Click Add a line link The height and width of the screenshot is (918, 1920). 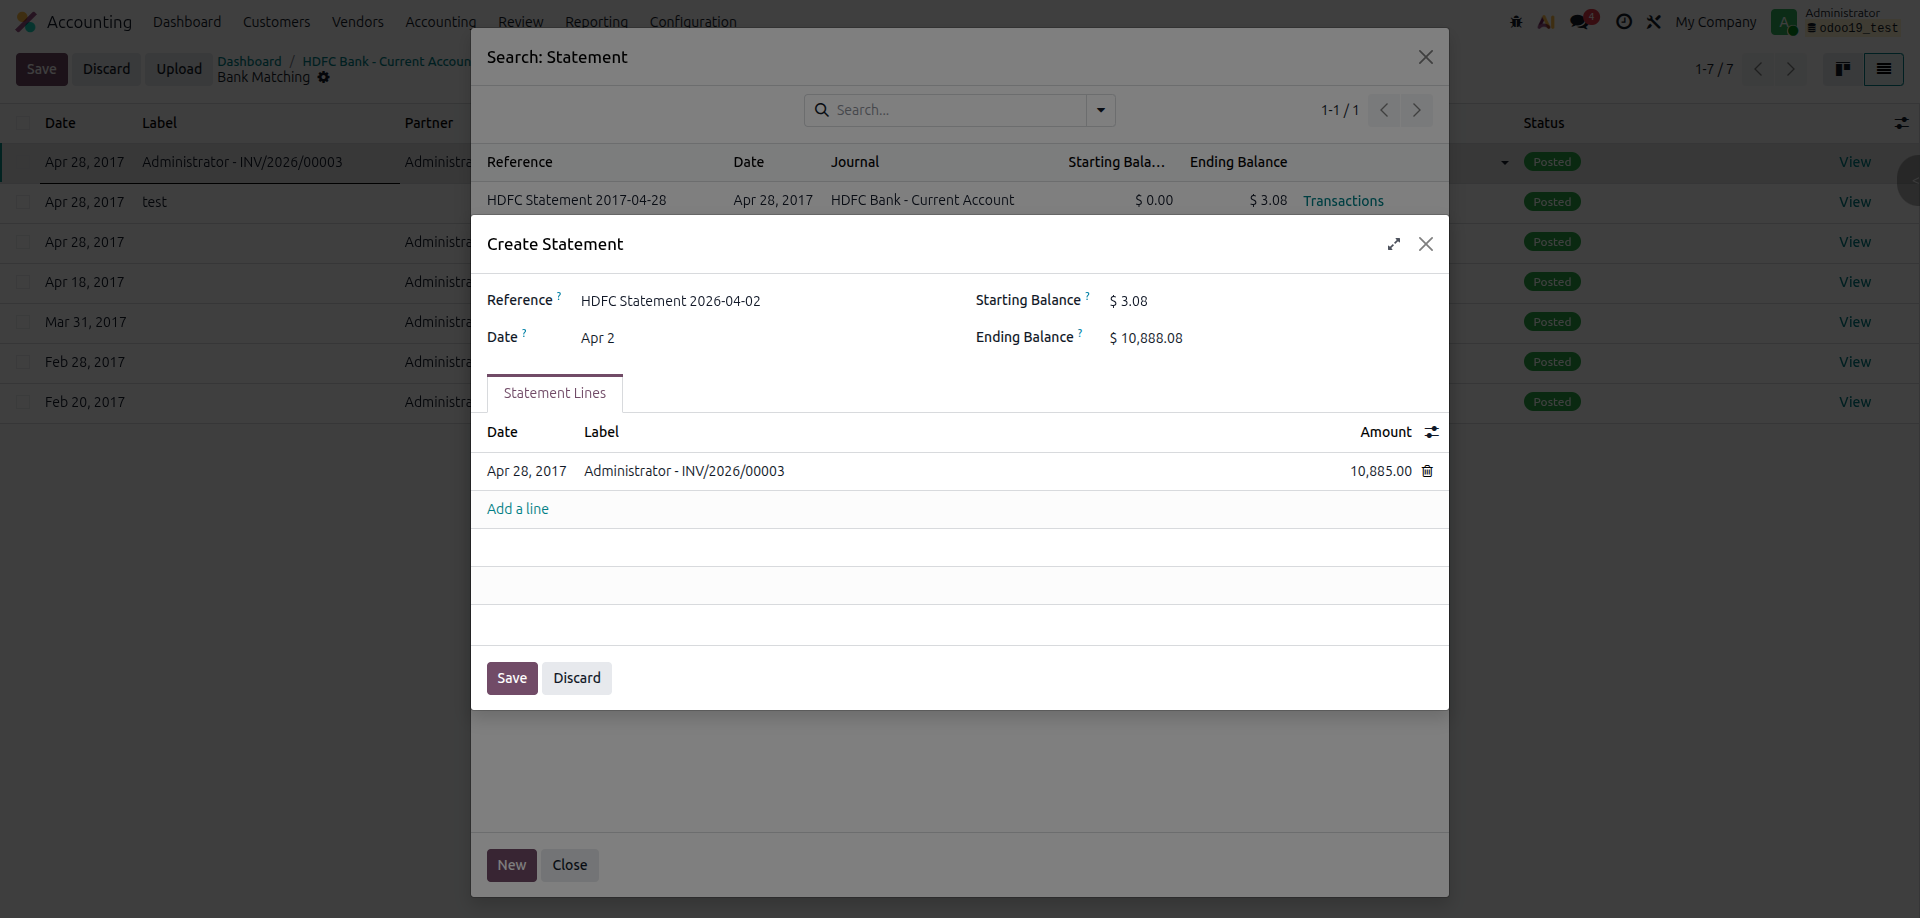518,509
